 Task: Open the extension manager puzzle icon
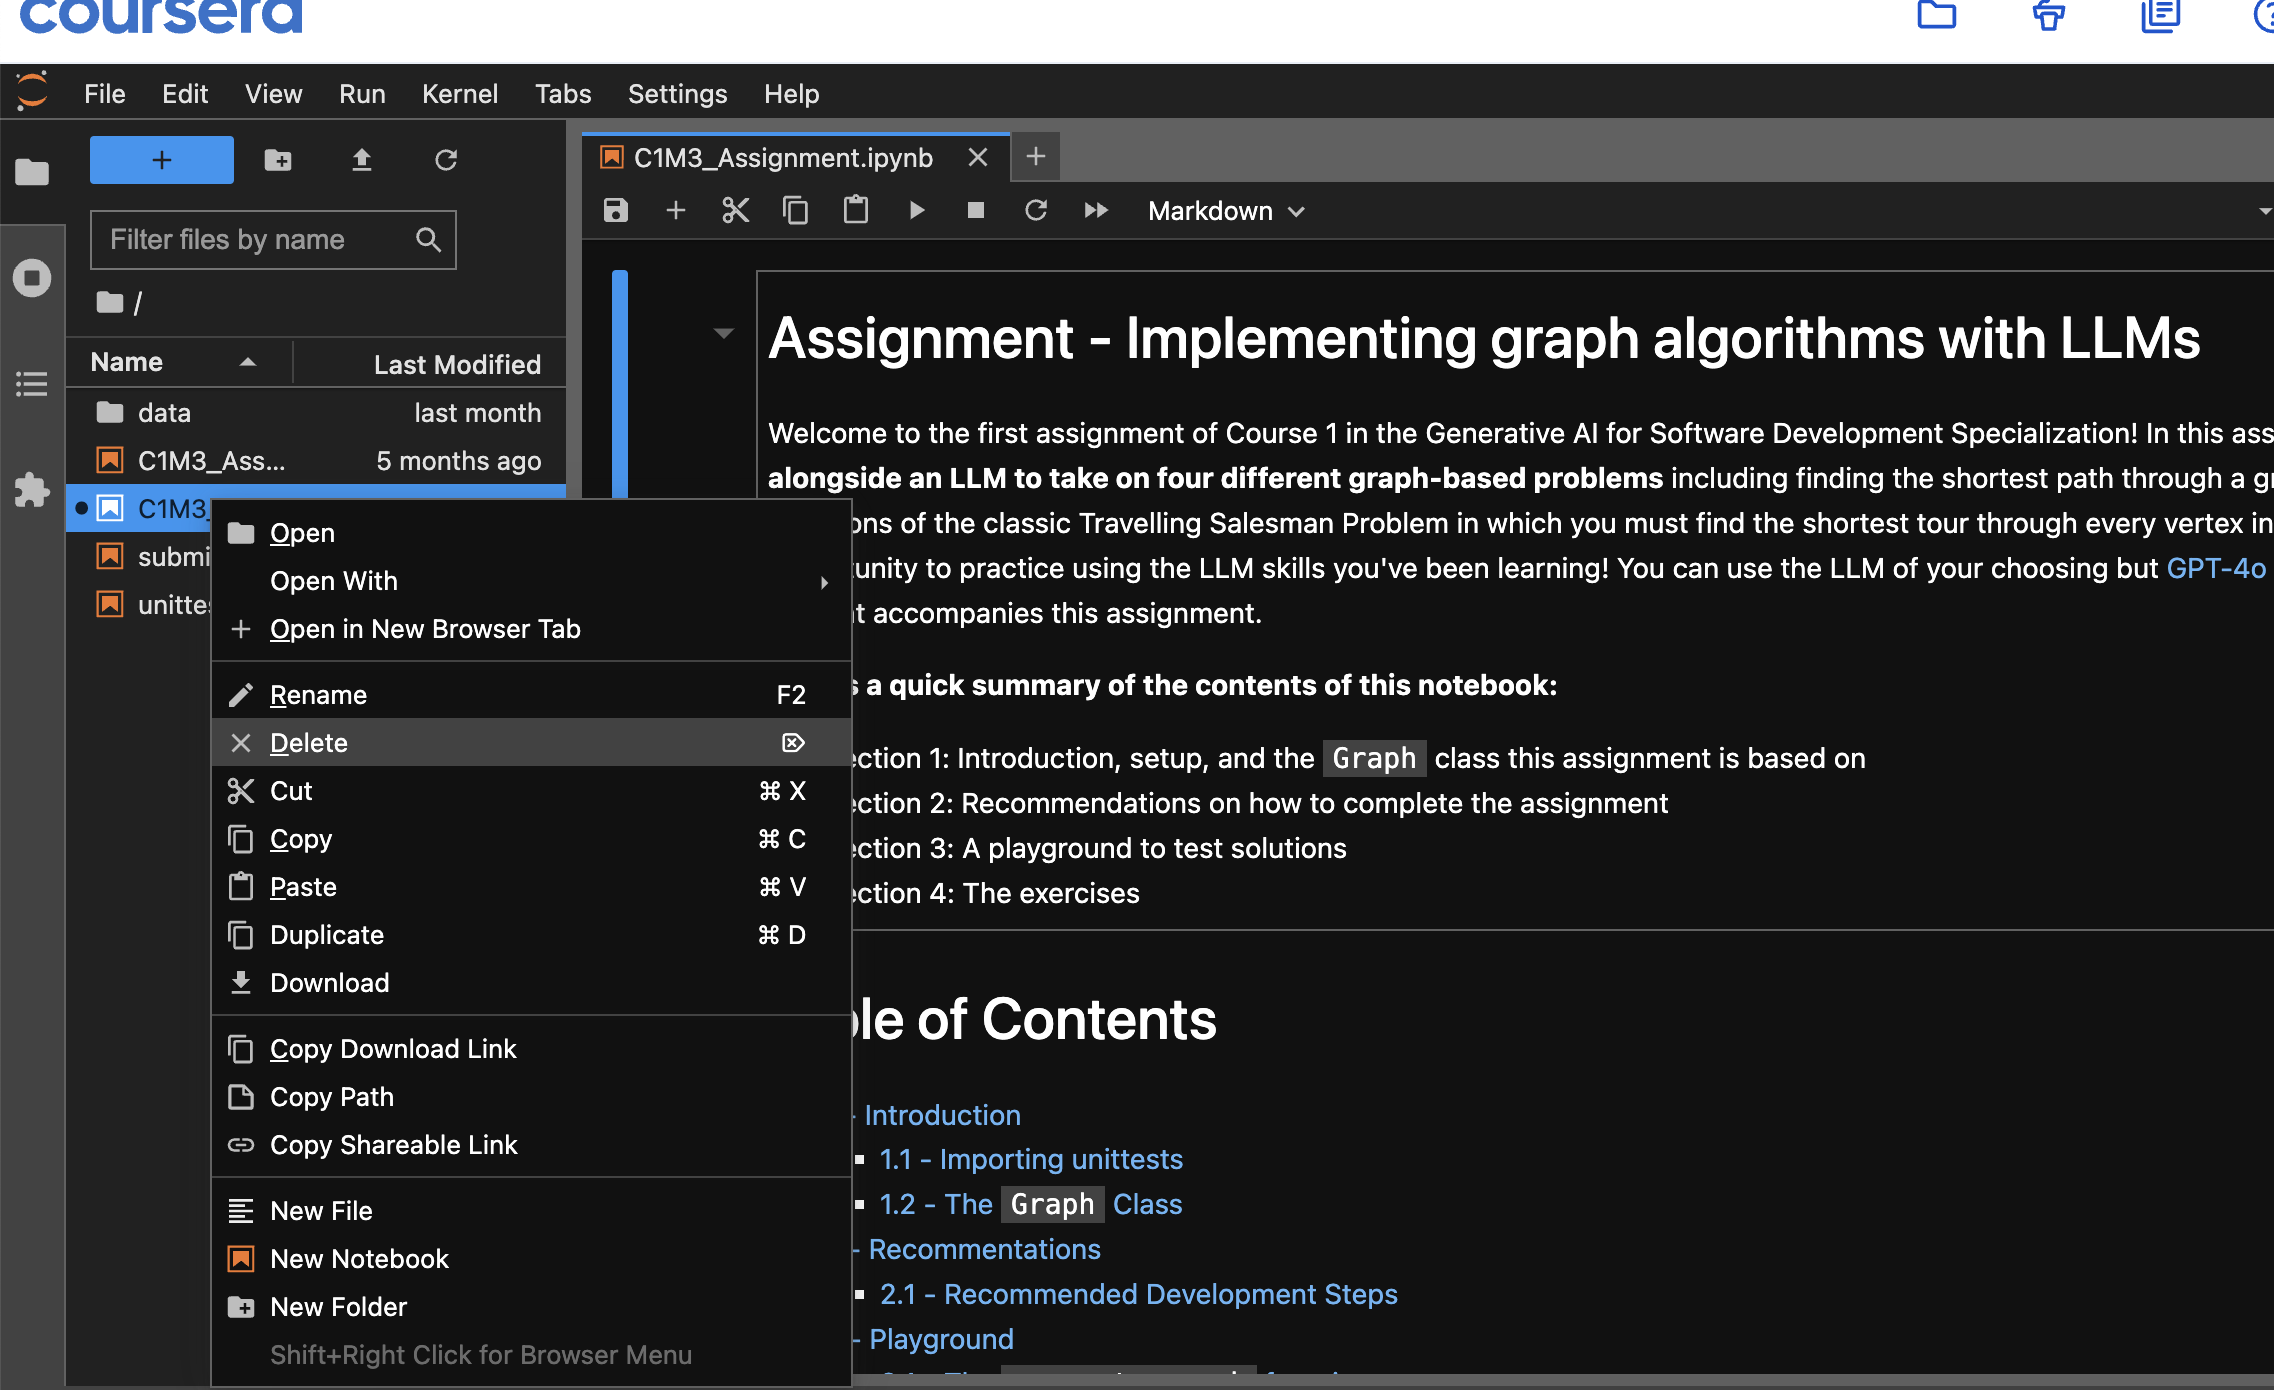pyautogui.click(x=32, y=489)
